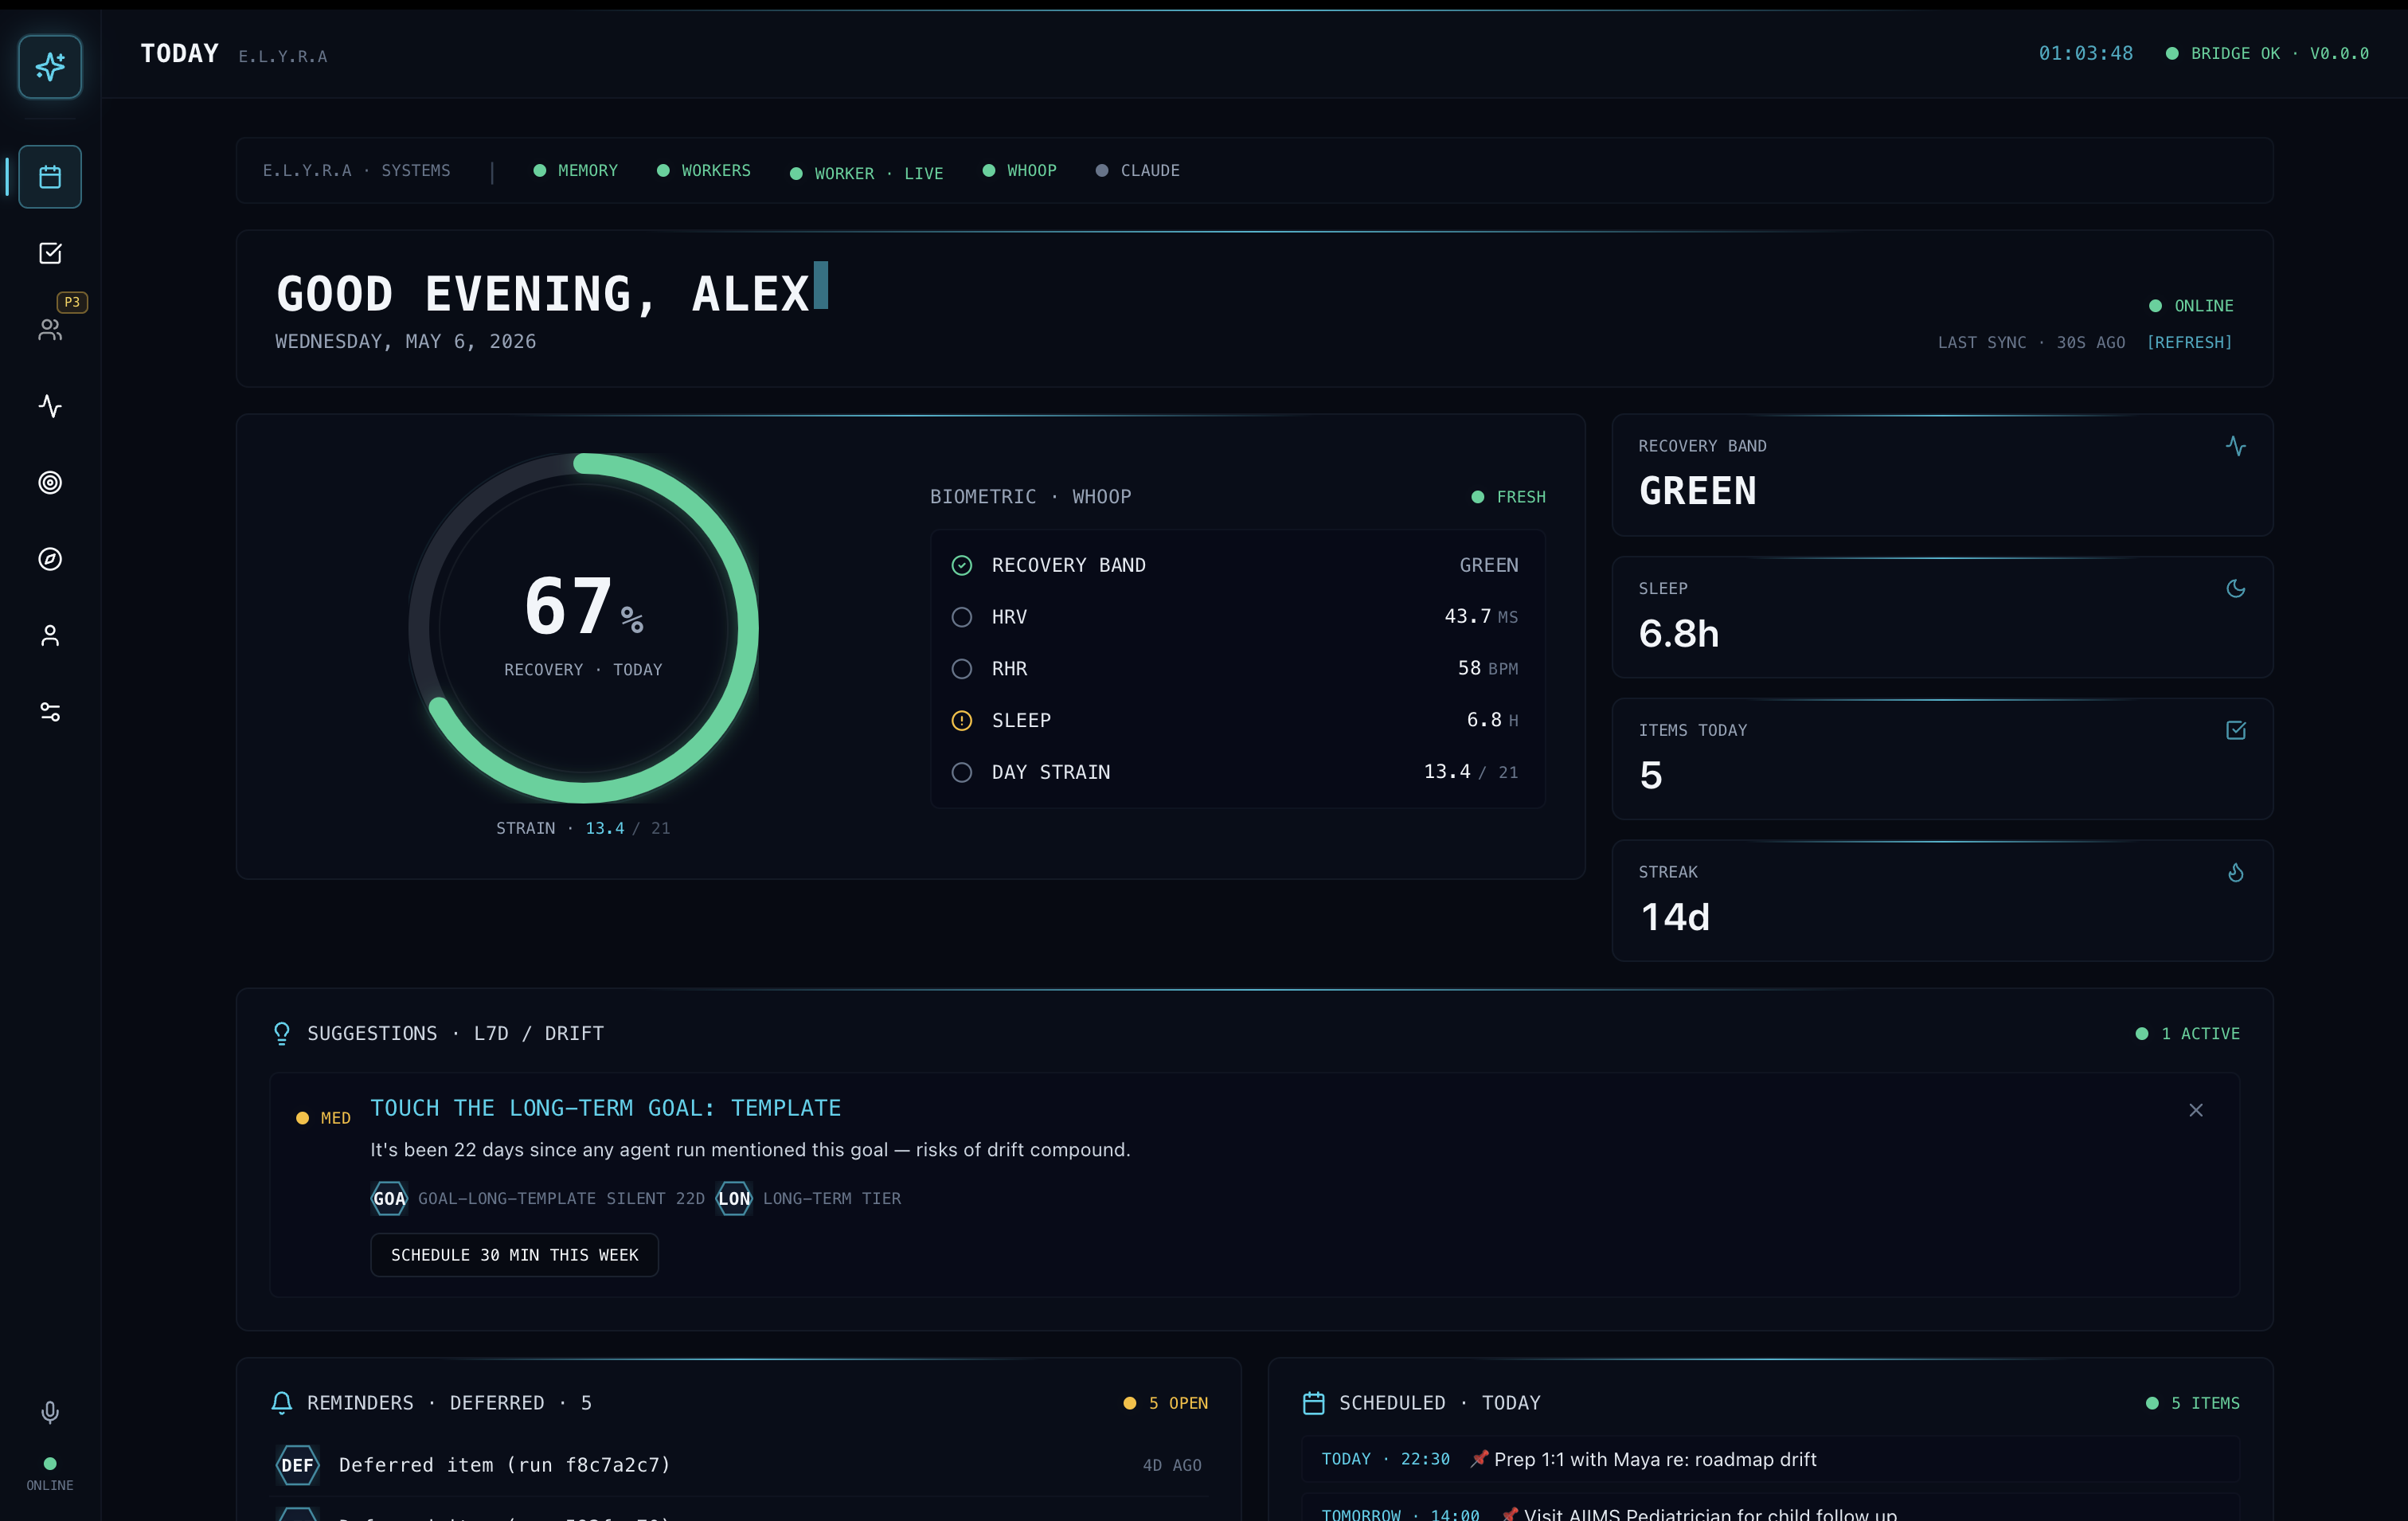Click the Online status in greeting header

tap(2192, 306)
